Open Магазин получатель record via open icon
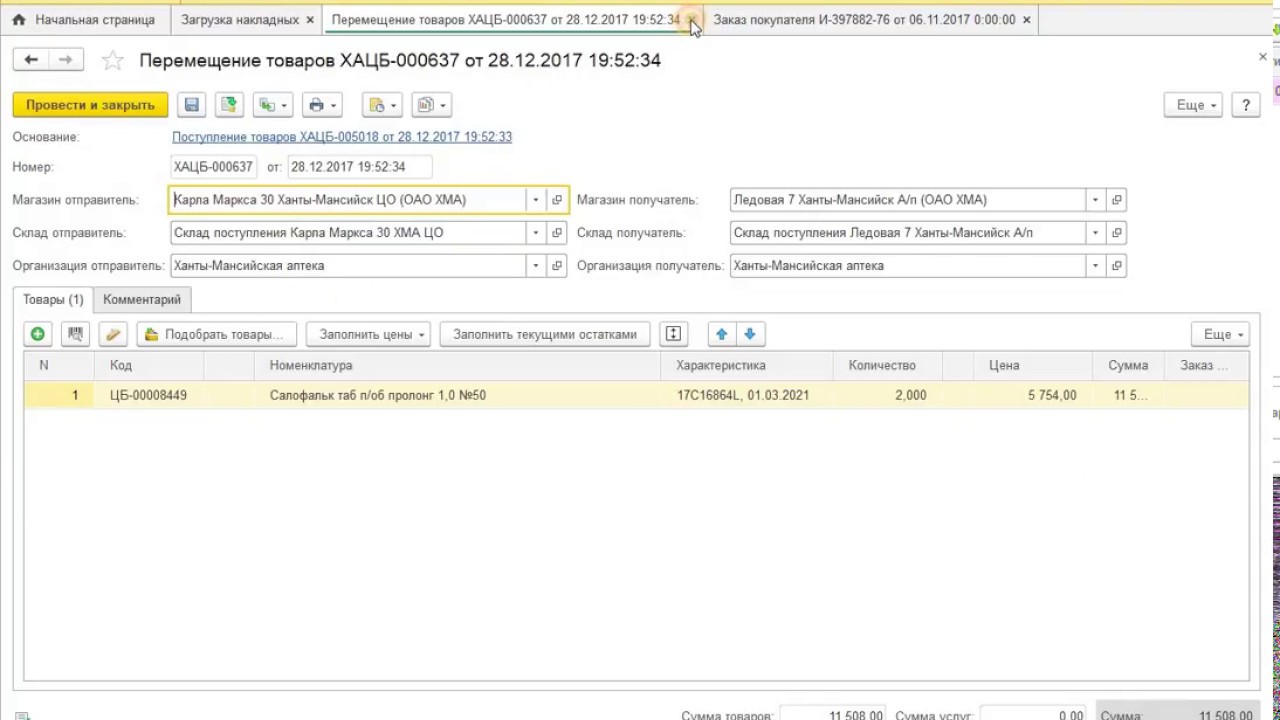Viewport: 1280px width, 720px height. coord(1117,200)
